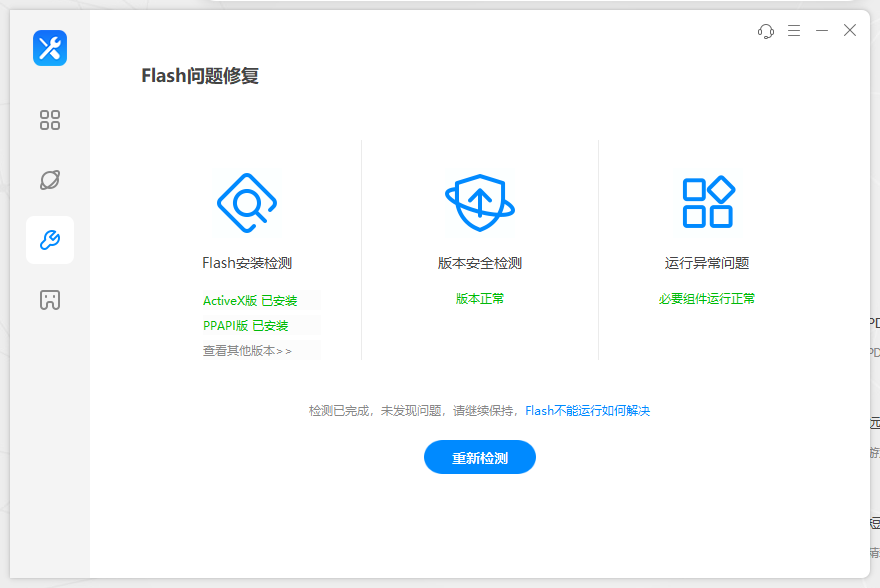Click the 版本安全检测 label
This screenshot has height=588, width=880.
480,263
